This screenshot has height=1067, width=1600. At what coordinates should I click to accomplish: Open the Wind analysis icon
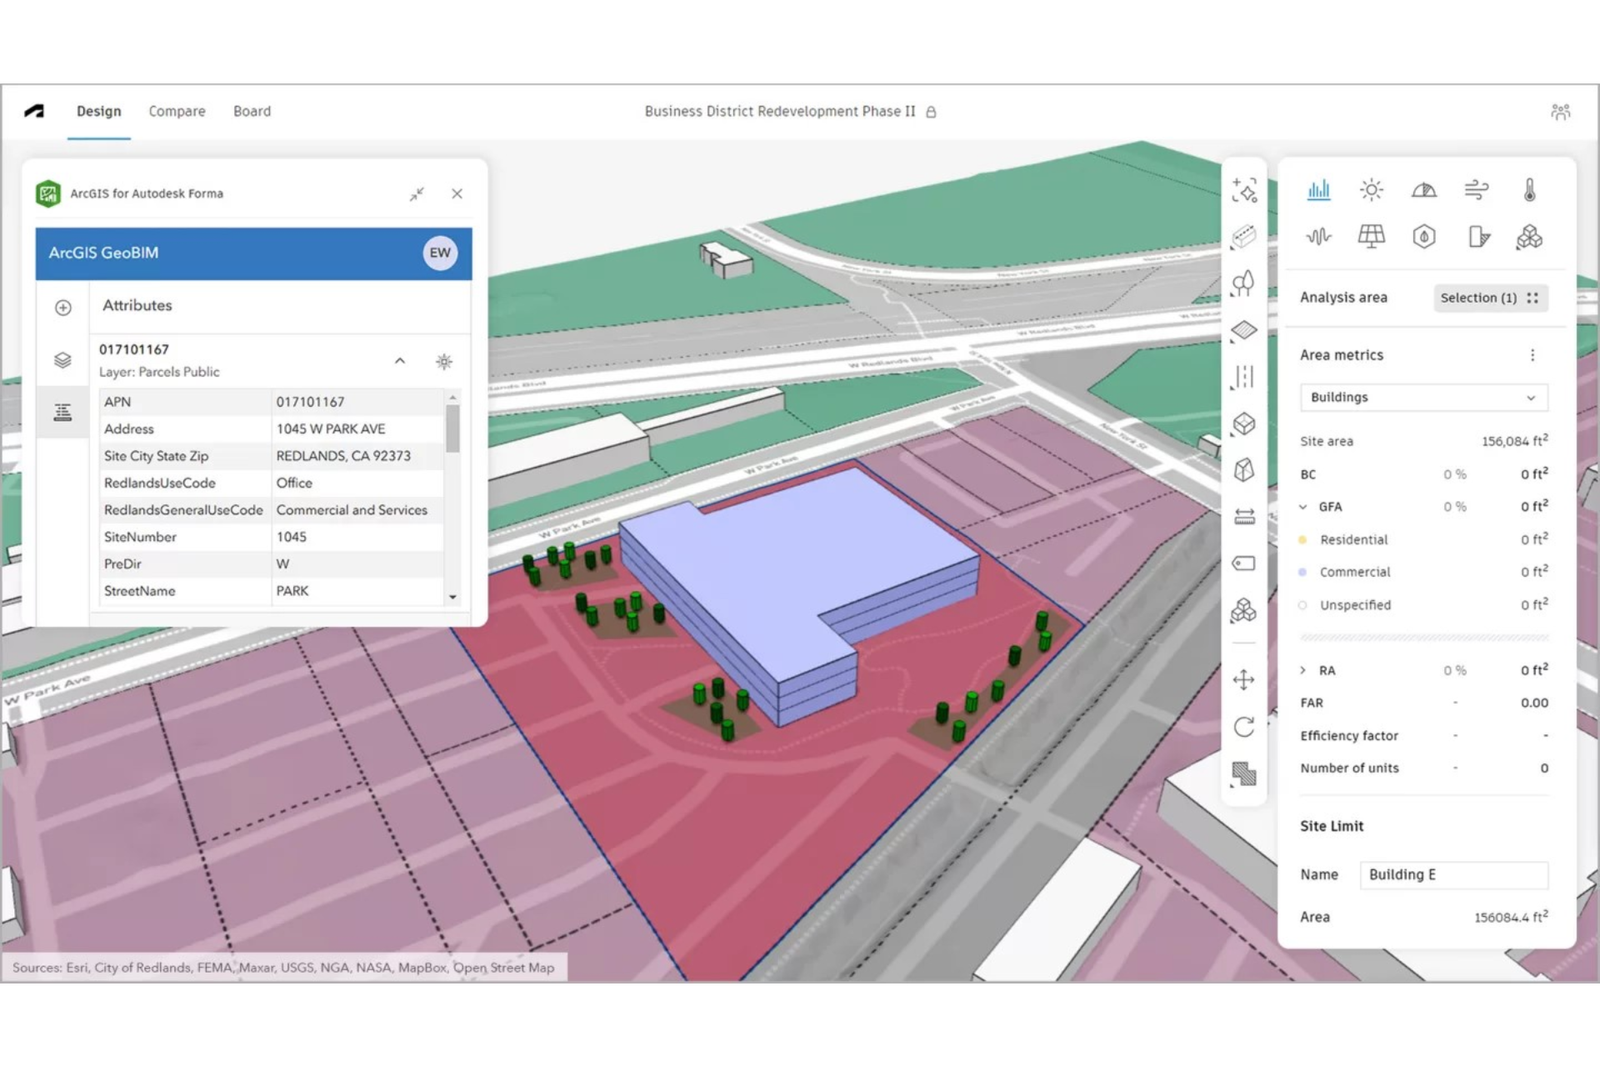click(1477, 189)
